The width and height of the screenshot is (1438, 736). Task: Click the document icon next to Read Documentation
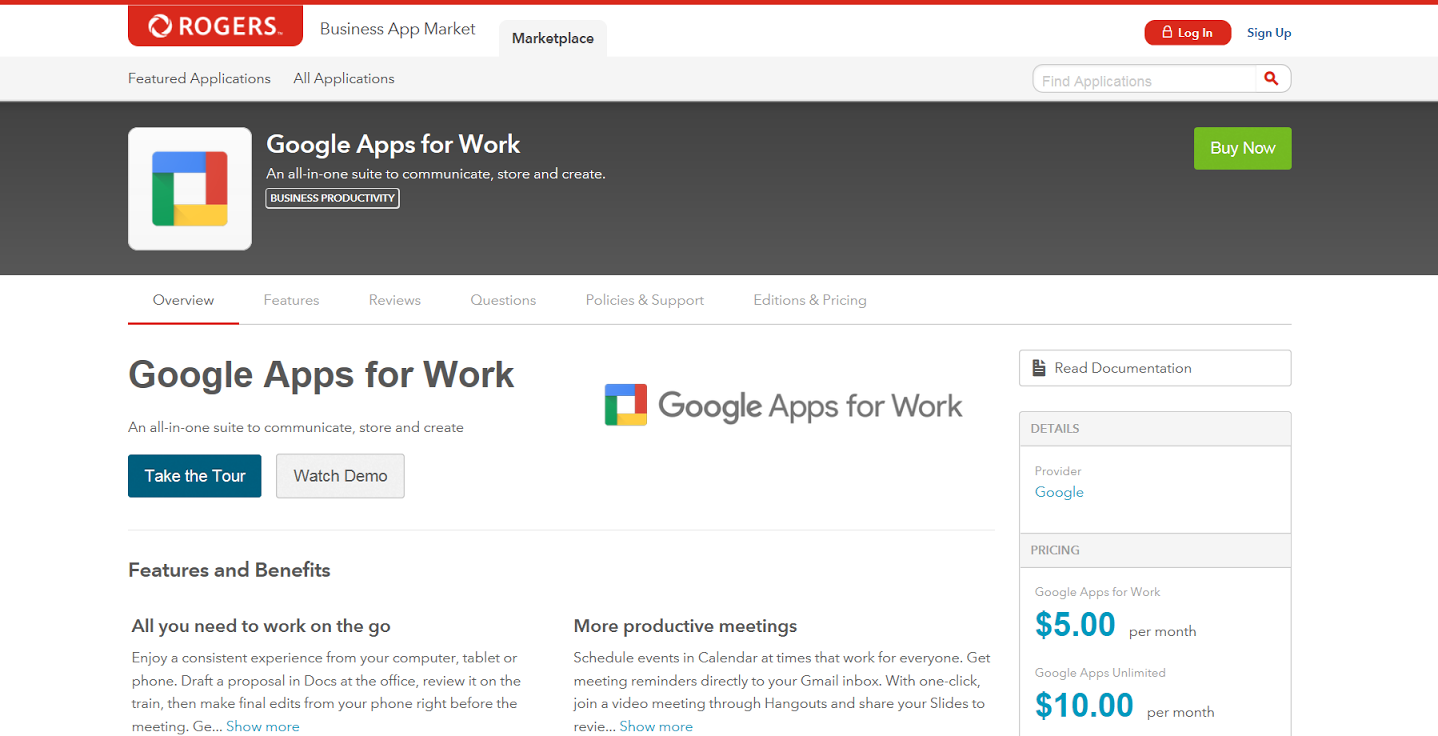pyautogui.click(x=1037, y=367)
